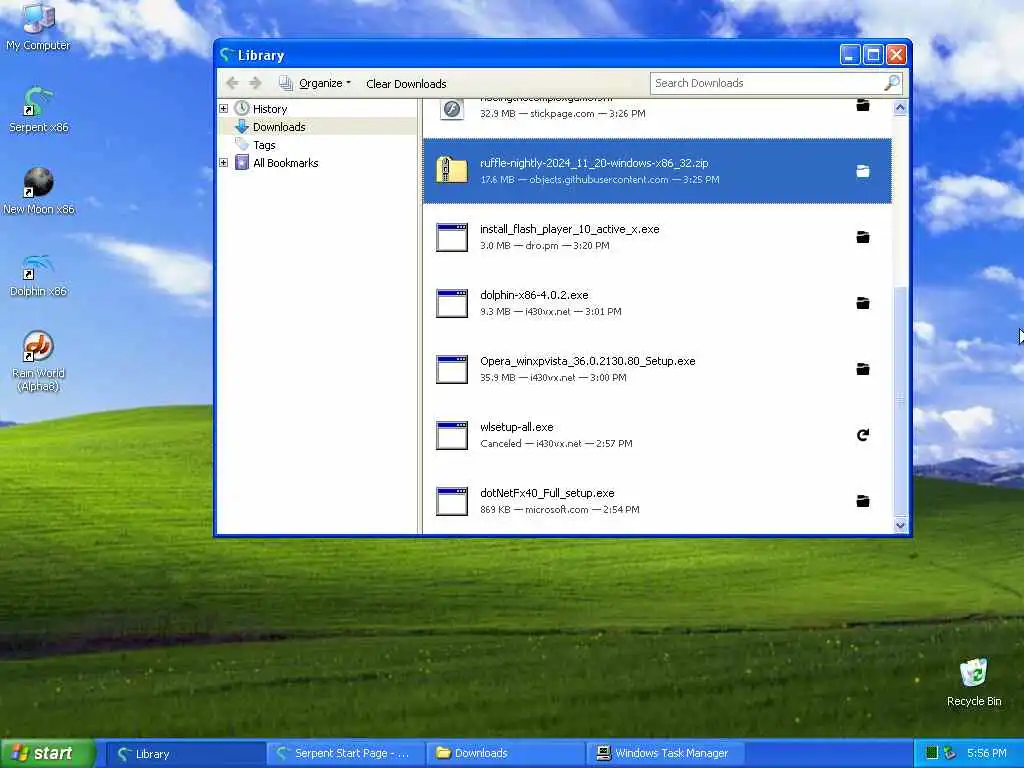Screen dimensions: 1024x768
Task: Click the scrollbar up arrow in downloads list
Action: tap(900, 107)
